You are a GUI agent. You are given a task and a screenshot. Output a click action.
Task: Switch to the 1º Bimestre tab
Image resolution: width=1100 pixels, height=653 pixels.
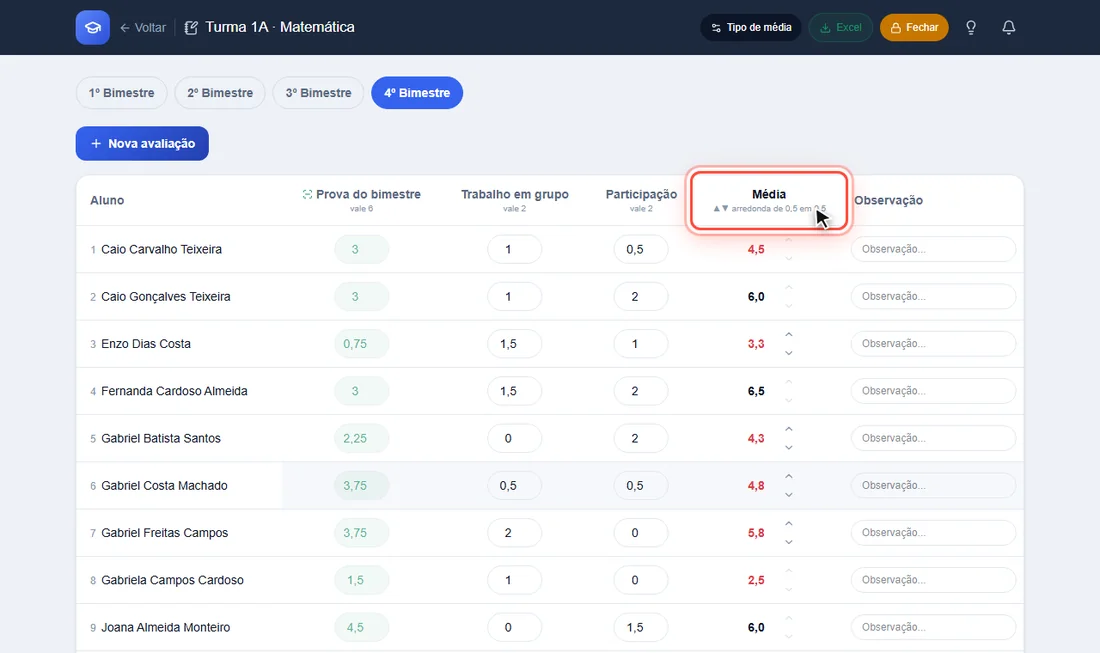121,93
